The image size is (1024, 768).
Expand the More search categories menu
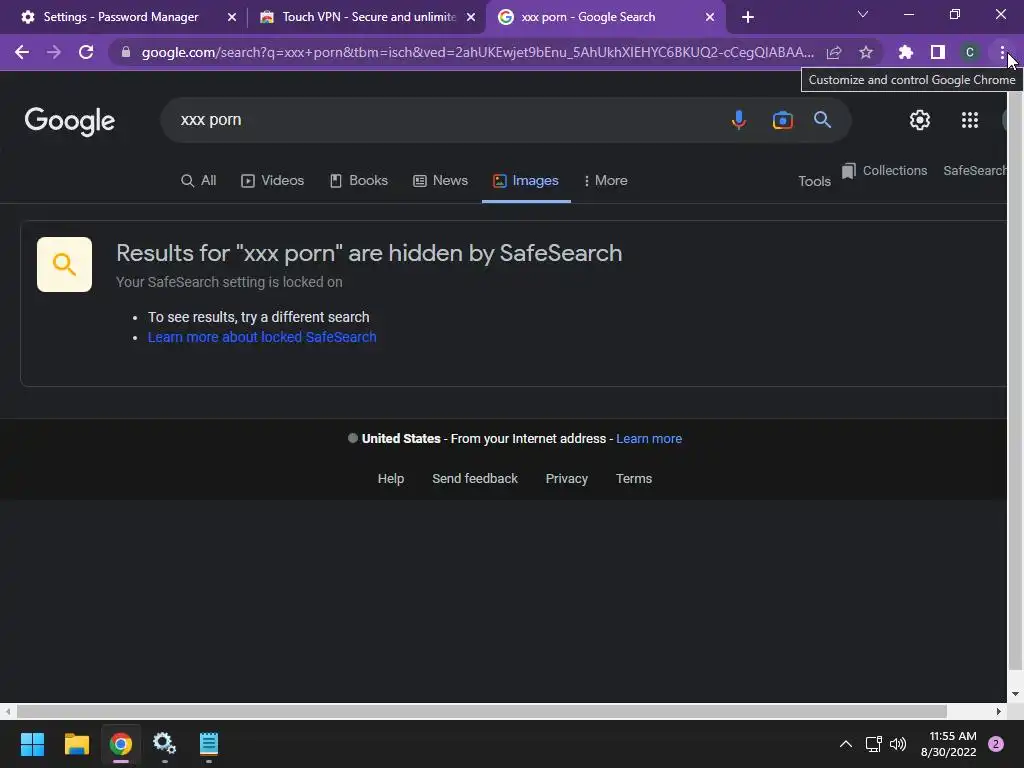coord(605,181)
